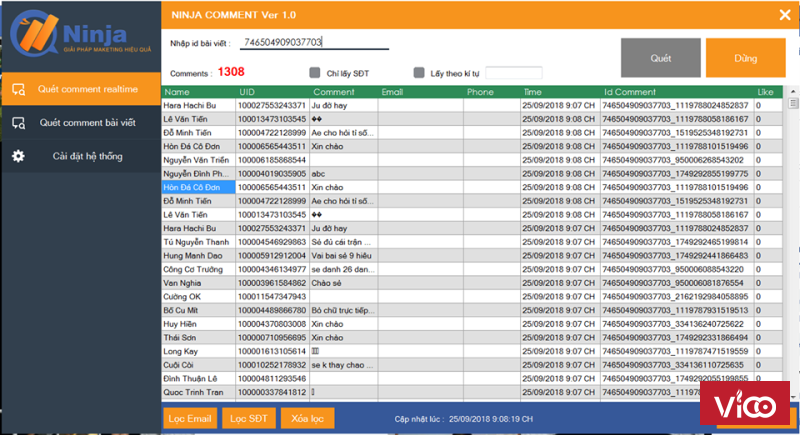Select the Nguyễn Văn Triển row

(472, 160)
